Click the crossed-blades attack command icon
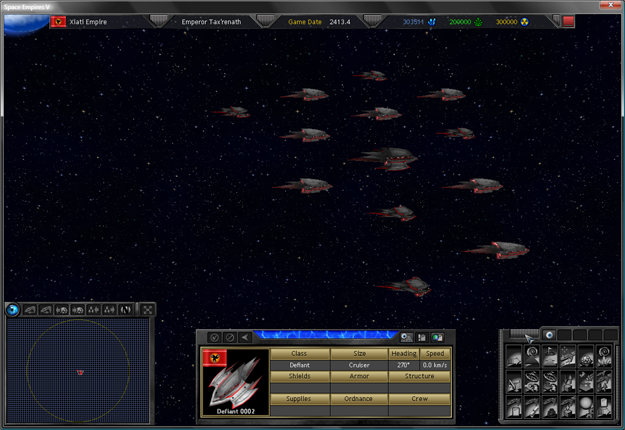The image size is (625, 430). 514,382
